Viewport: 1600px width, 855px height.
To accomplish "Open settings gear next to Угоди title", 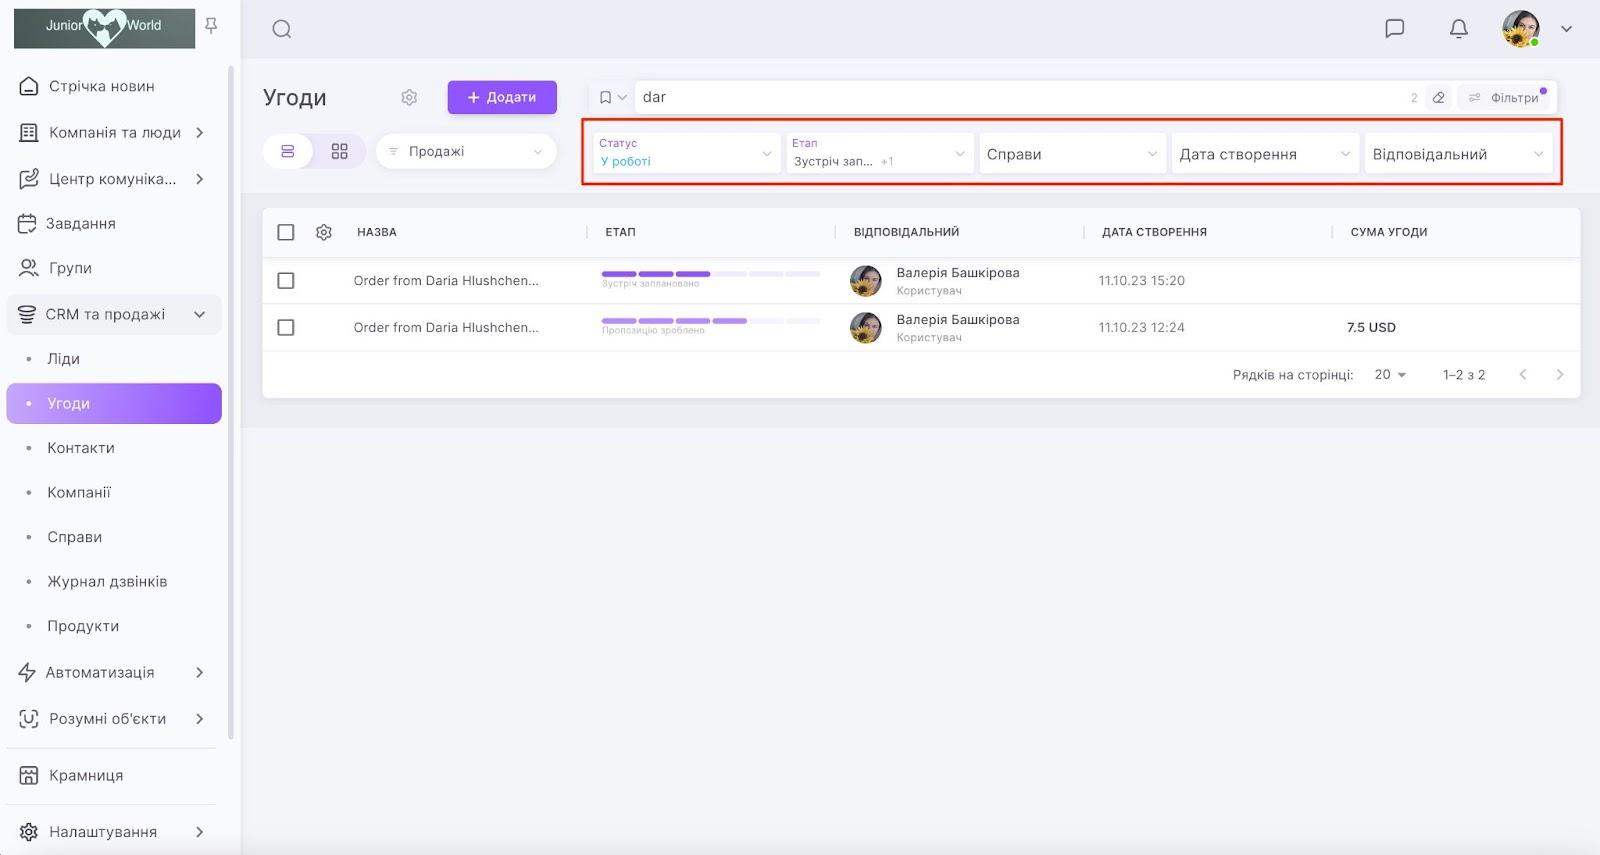I will click(x=409, y=97).
